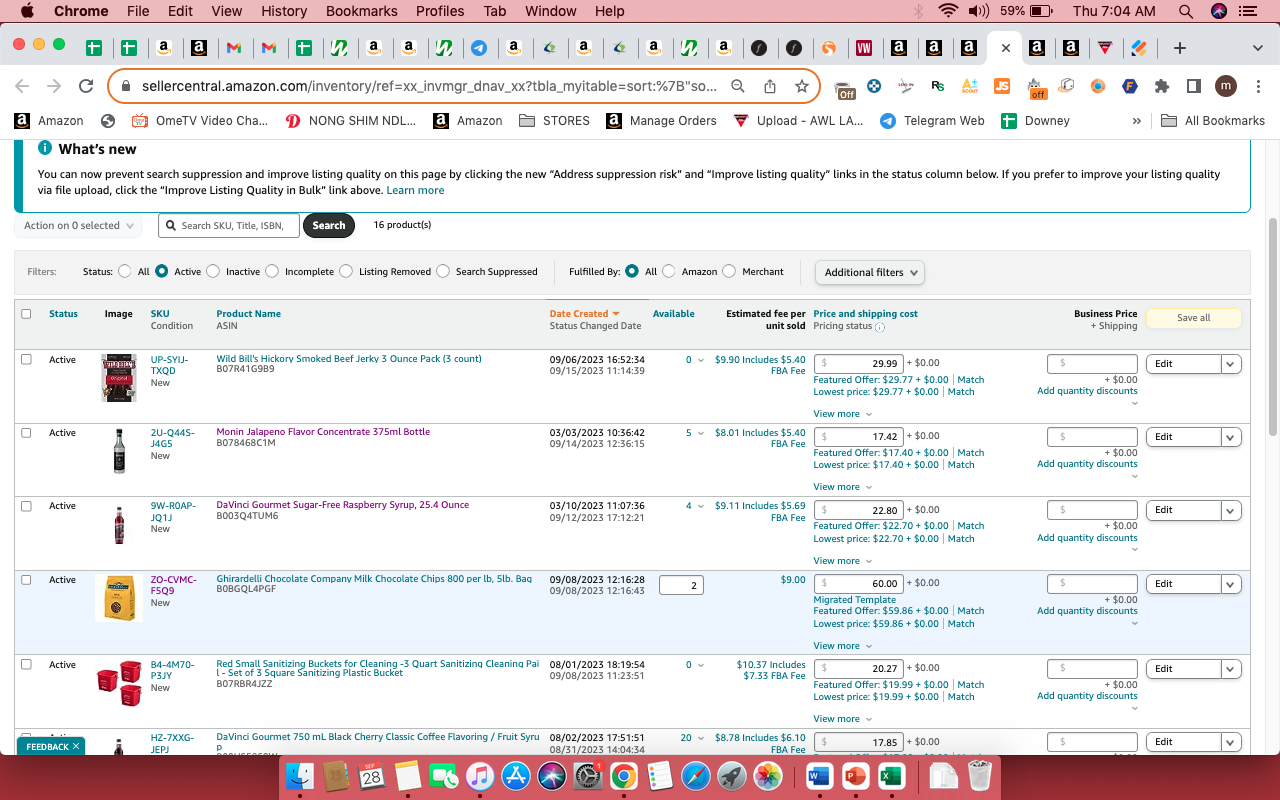Open Notes from the dock
The width and height of the screenshot is (1280, 800).
point(407,776)
